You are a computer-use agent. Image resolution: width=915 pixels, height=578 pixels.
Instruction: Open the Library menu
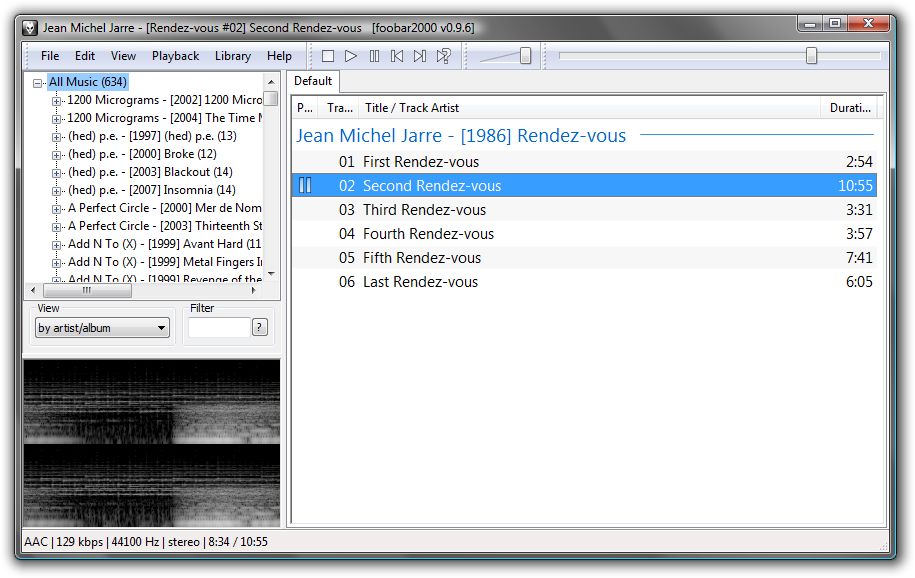click(x=232, y=56)
